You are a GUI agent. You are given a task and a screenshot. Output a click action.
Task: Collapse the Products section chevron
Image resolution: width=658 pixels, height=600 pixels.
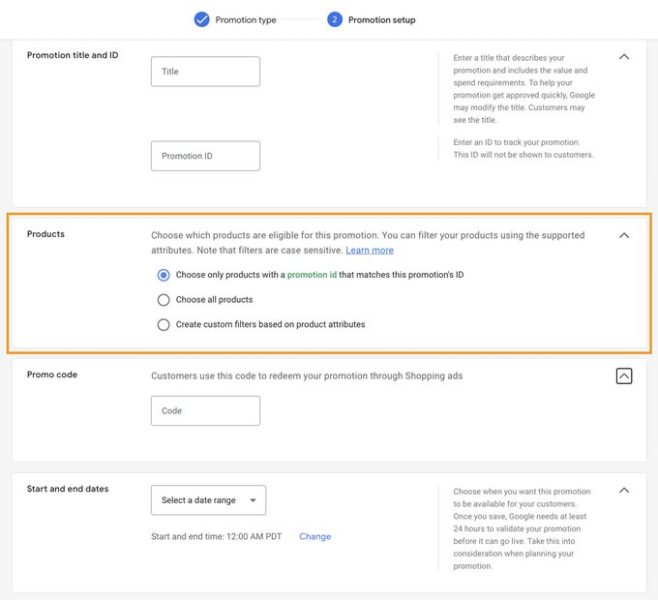click(x=624, y=236)
